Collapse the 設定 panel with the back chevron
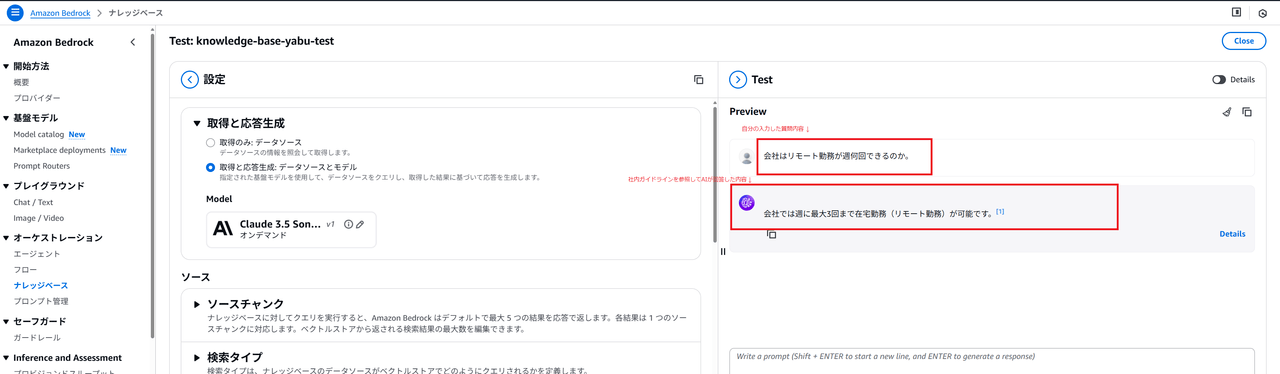The height and width of the screenshot is (374, 1280). [x=189, y=80]
